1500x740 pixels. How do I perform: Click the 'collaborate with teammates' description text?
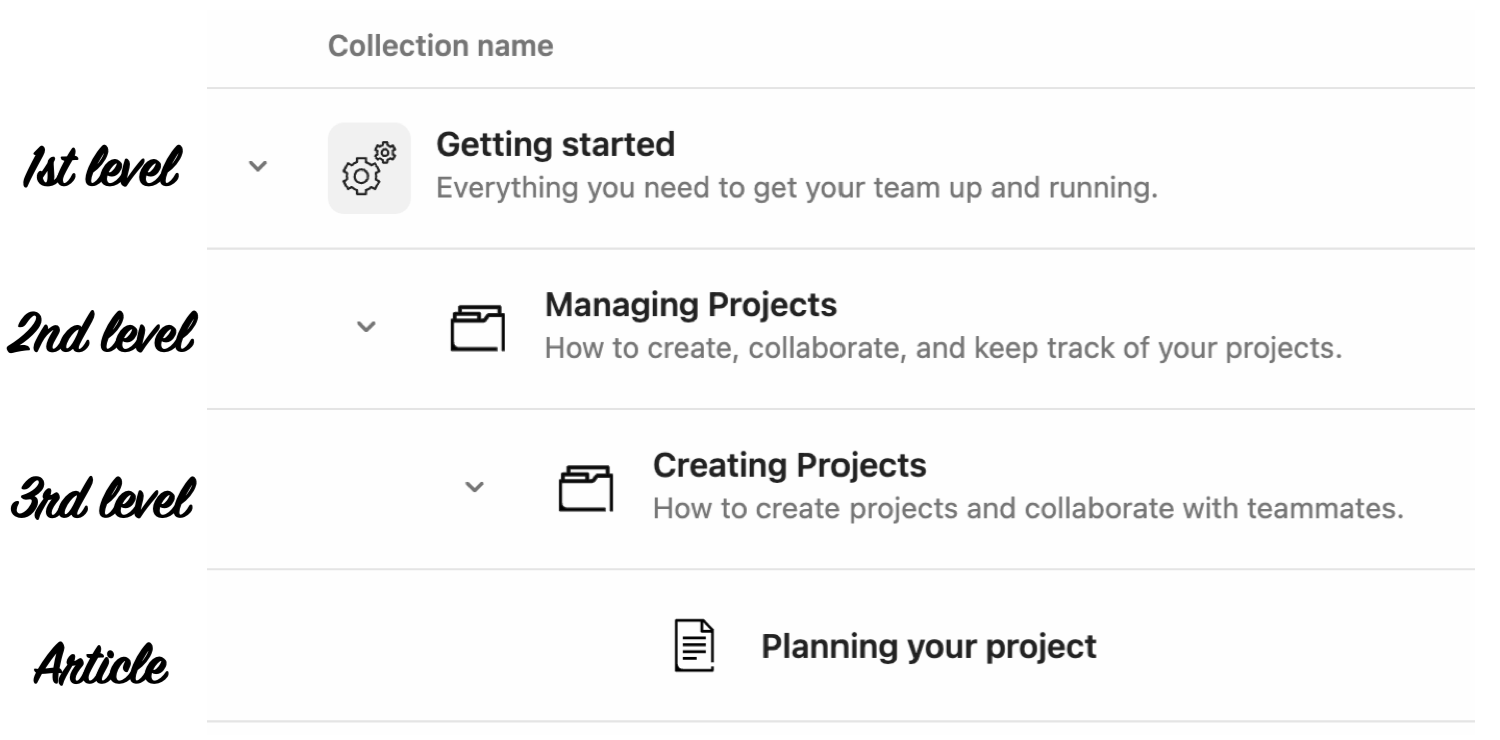click(1027, 509)
